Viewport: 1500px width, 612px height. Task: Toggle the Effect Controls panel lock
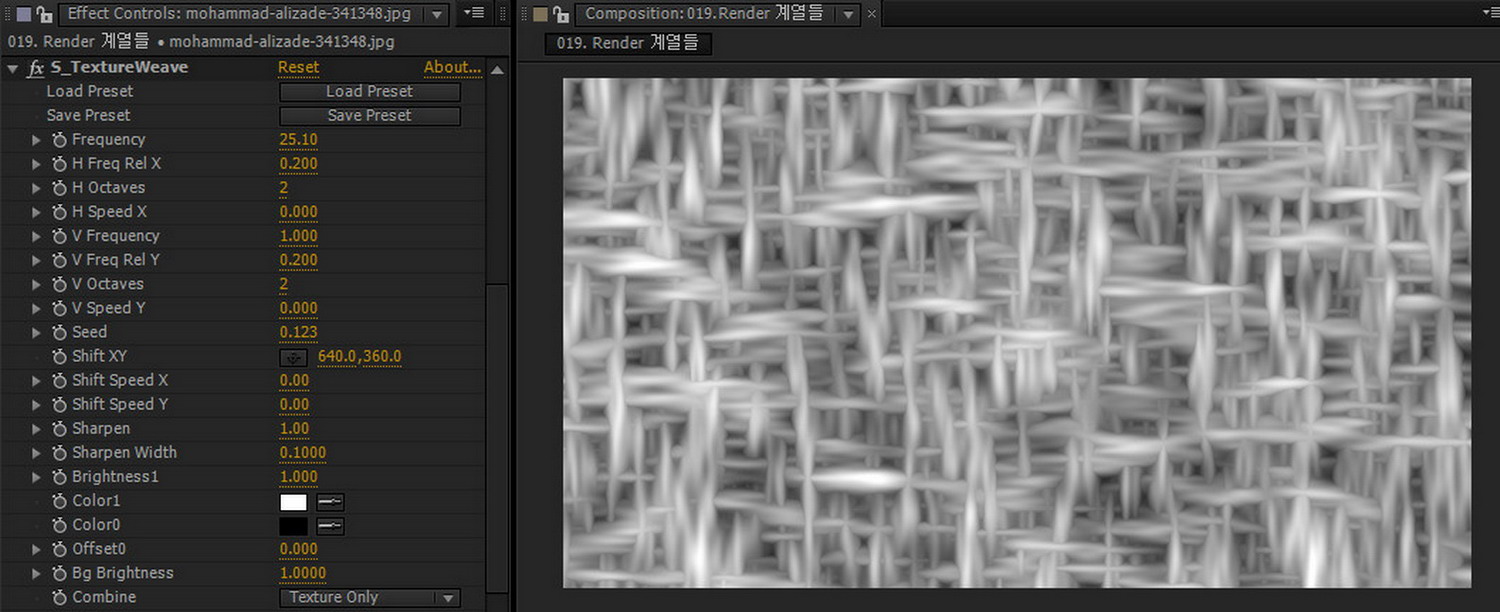(44, 13)
